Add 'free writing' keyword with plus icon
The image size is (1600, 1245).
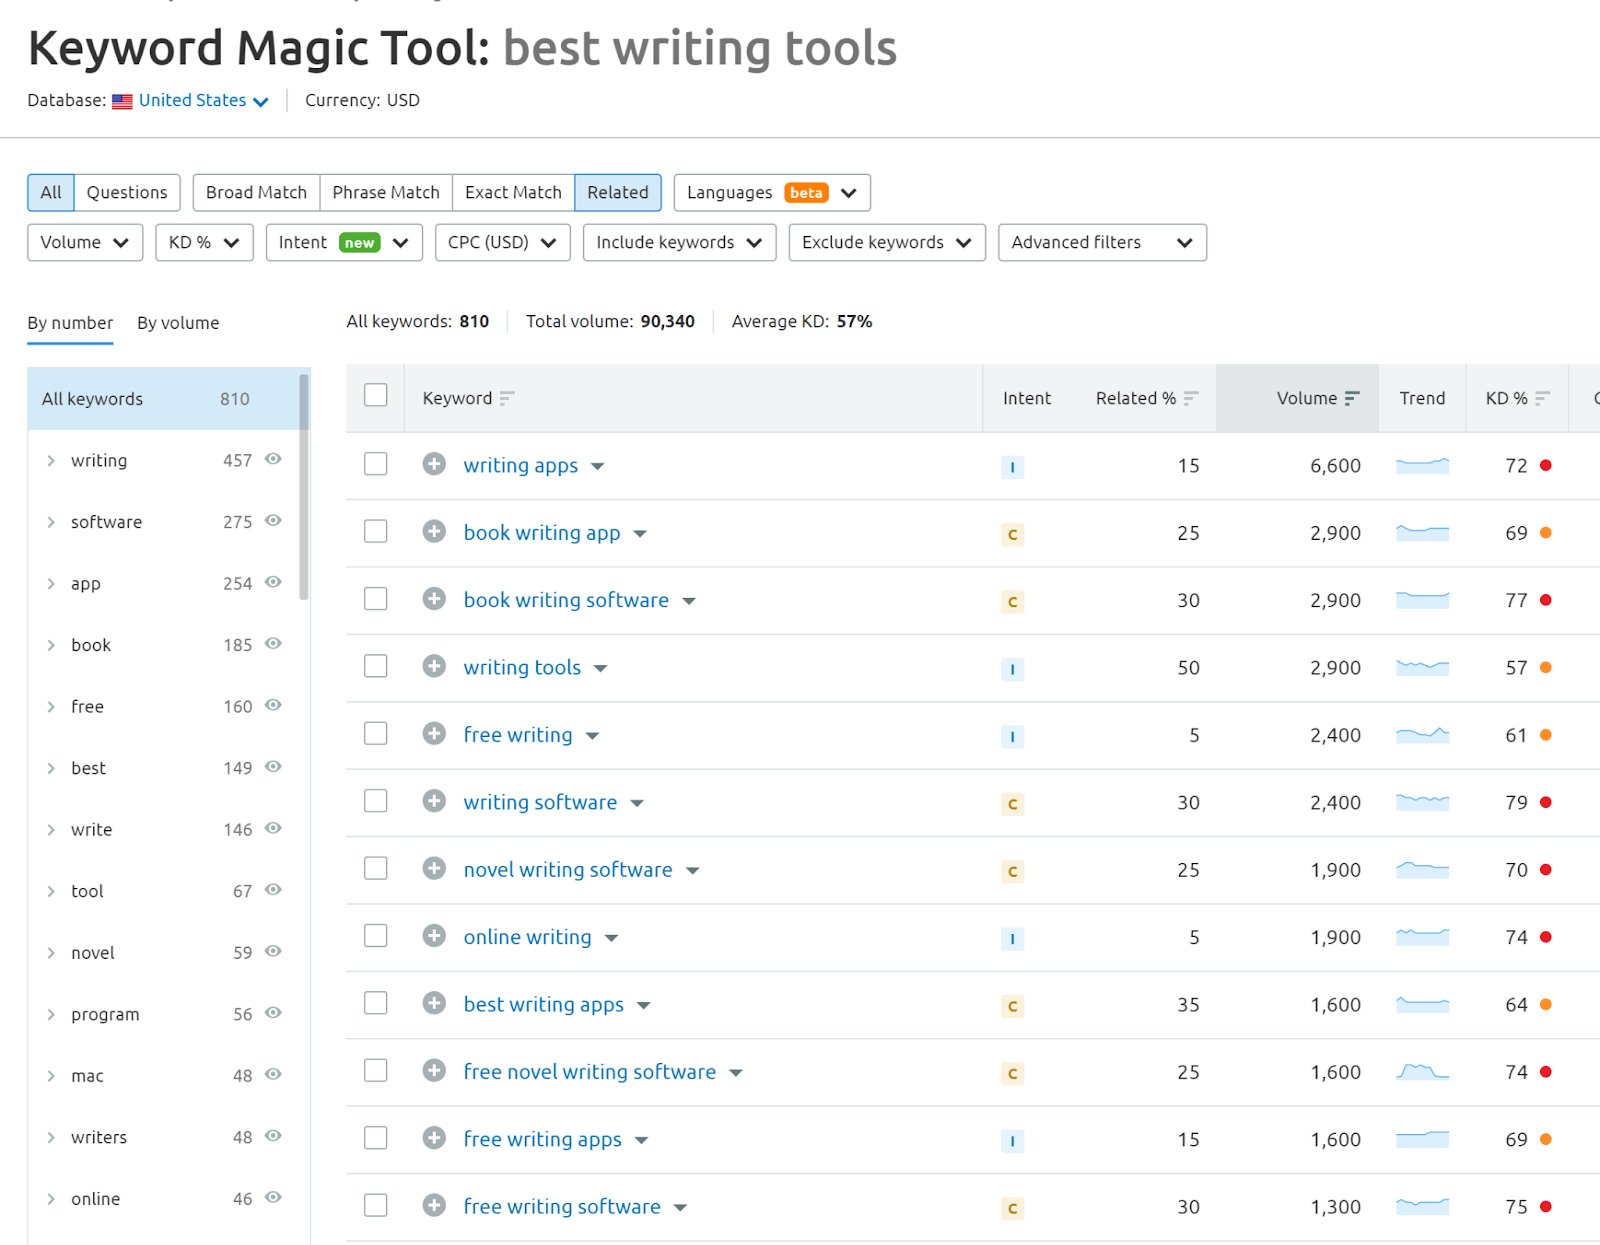pyautogui.click(x=434, y=734)
